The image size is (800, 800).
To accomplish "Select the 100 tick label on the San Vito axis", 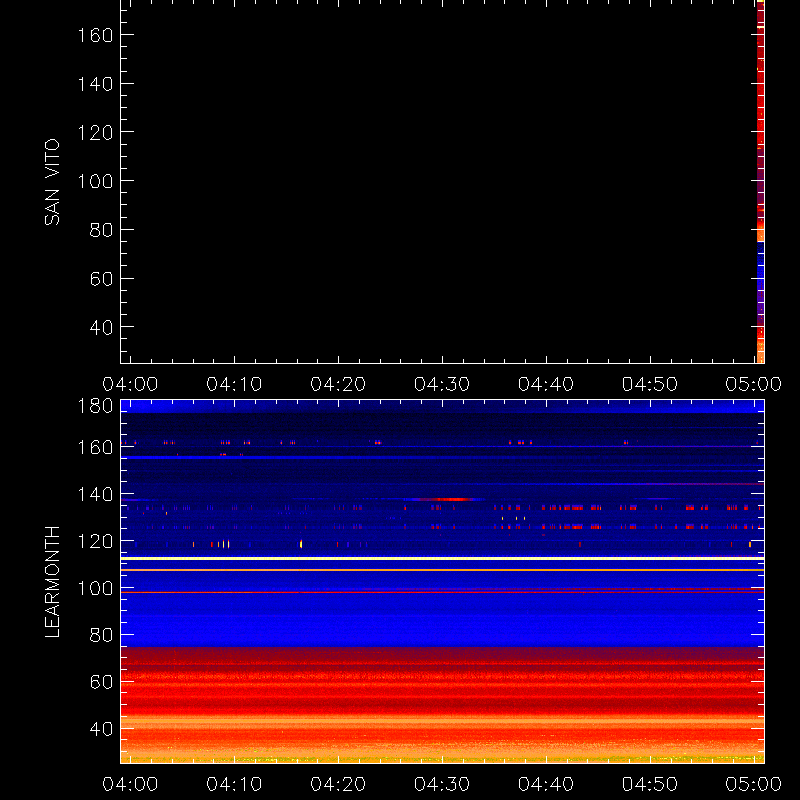I will 95,182.
